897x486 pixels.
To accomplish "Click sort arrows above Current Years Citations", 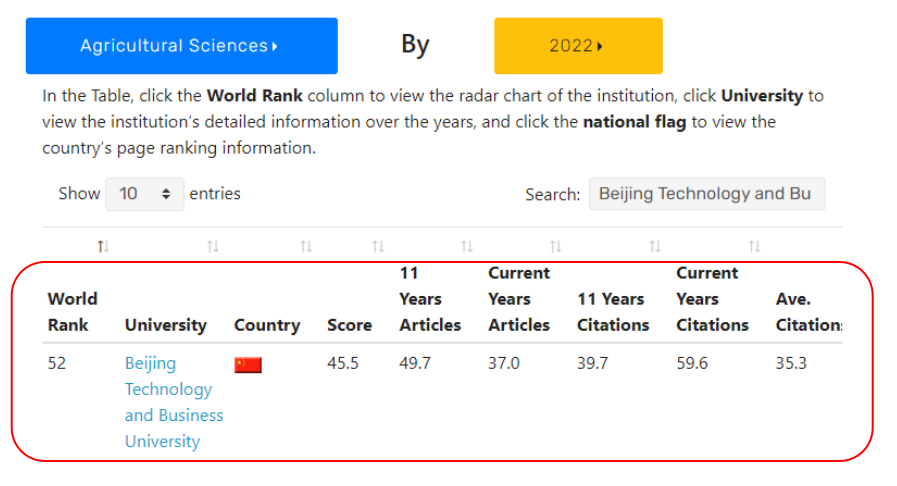I will click(754, 246).
